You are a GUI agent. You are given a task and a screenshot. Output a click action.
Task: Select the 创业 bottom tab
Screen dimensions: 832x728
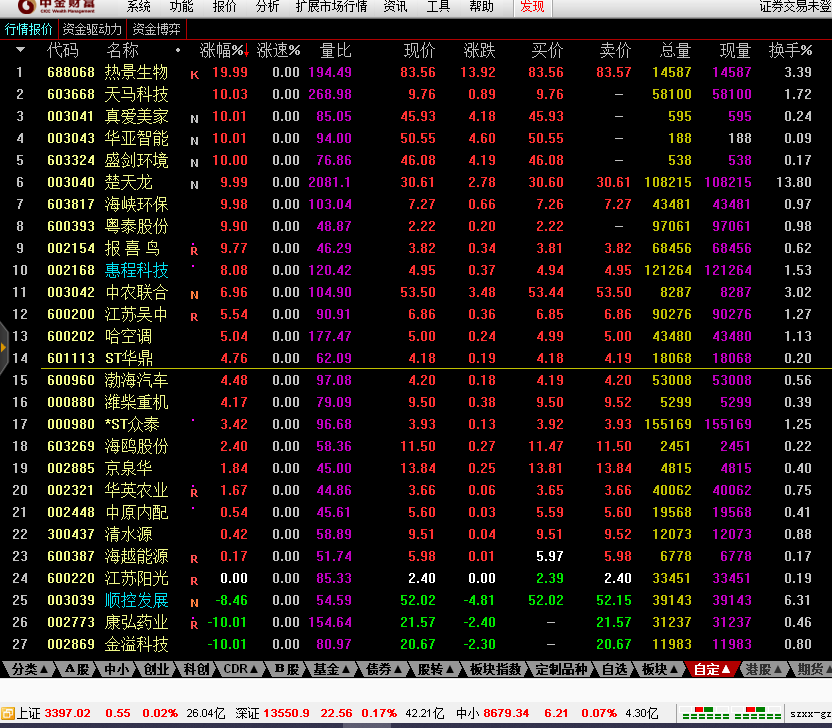[156, 669]
